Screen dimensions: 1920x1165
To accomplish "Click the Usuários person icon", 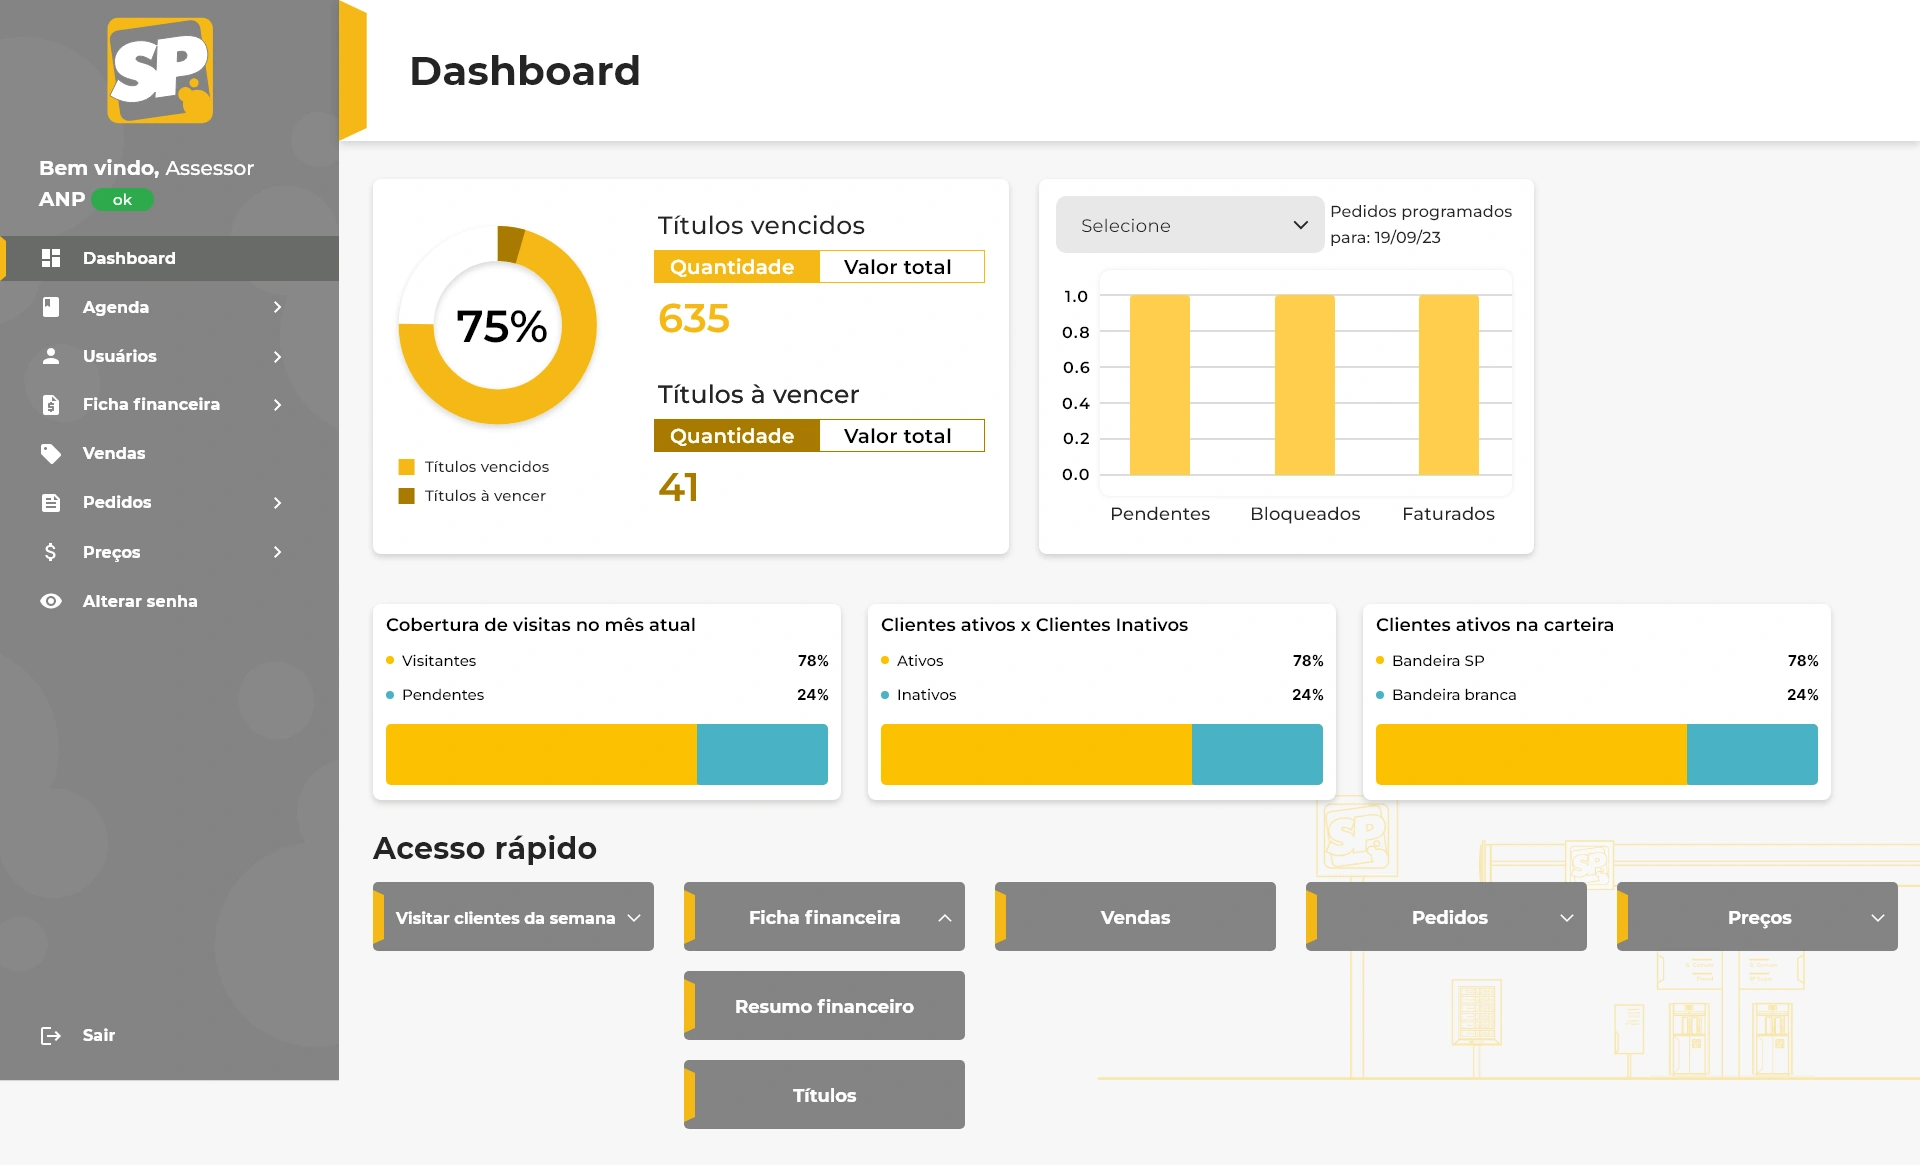I will point(51,356).
